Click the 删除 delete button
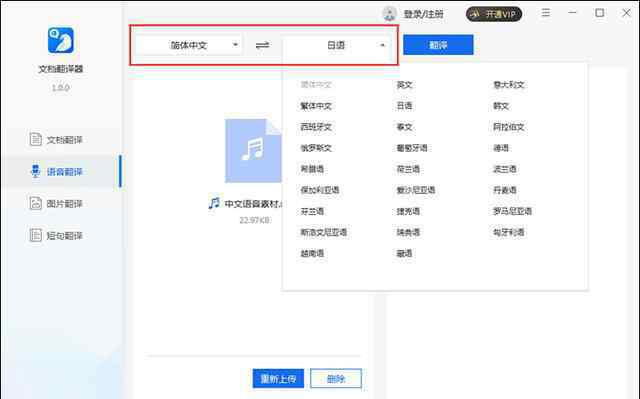The height and width of the screenshot is (399, 640). [x=336, y=379]
